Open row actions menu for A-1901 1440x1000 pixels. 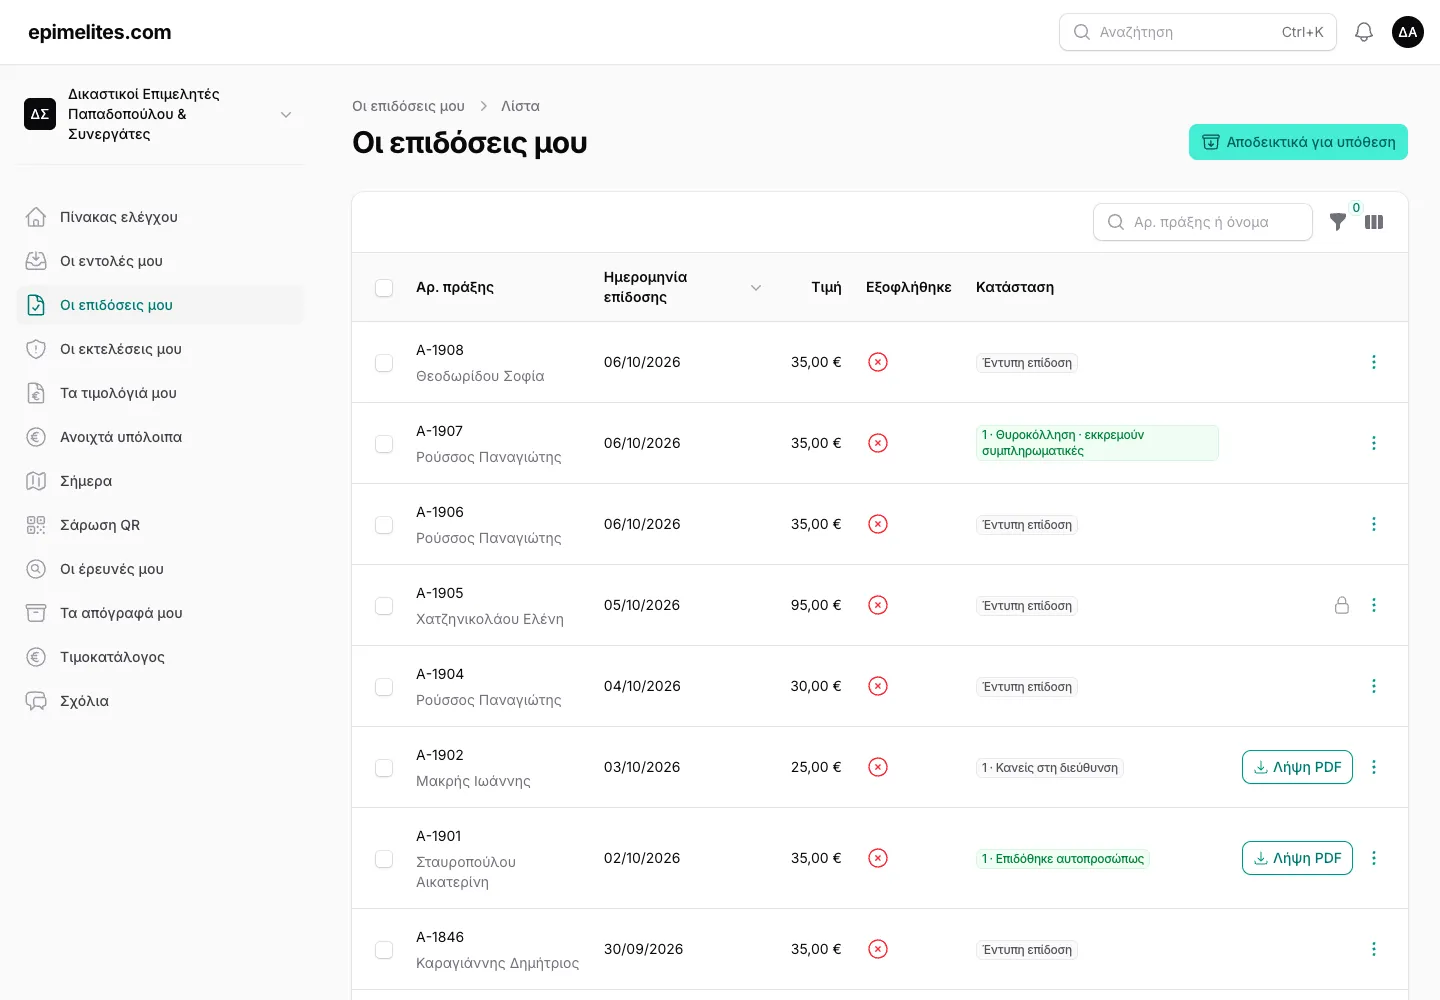(1374, 858)
